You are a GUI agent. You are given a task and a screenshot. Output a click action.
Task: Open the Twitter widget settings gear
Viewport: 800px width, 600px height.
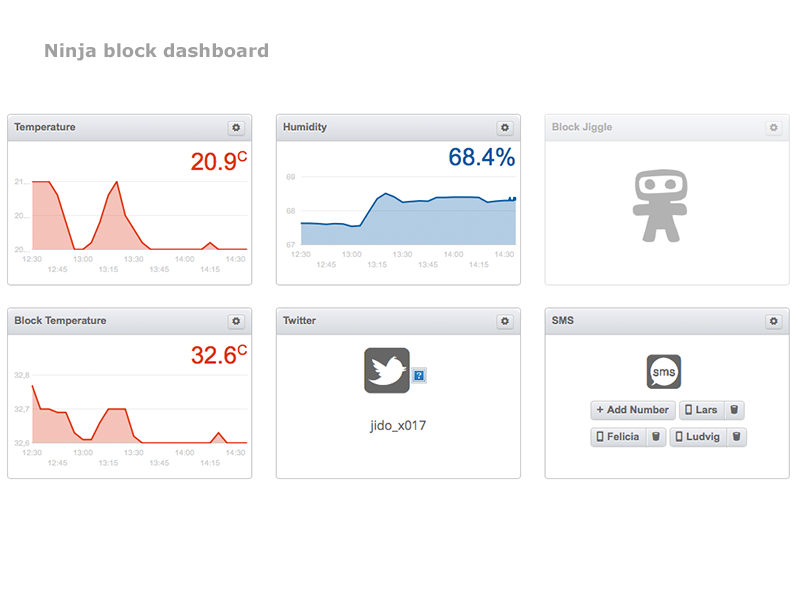[505, 321]
